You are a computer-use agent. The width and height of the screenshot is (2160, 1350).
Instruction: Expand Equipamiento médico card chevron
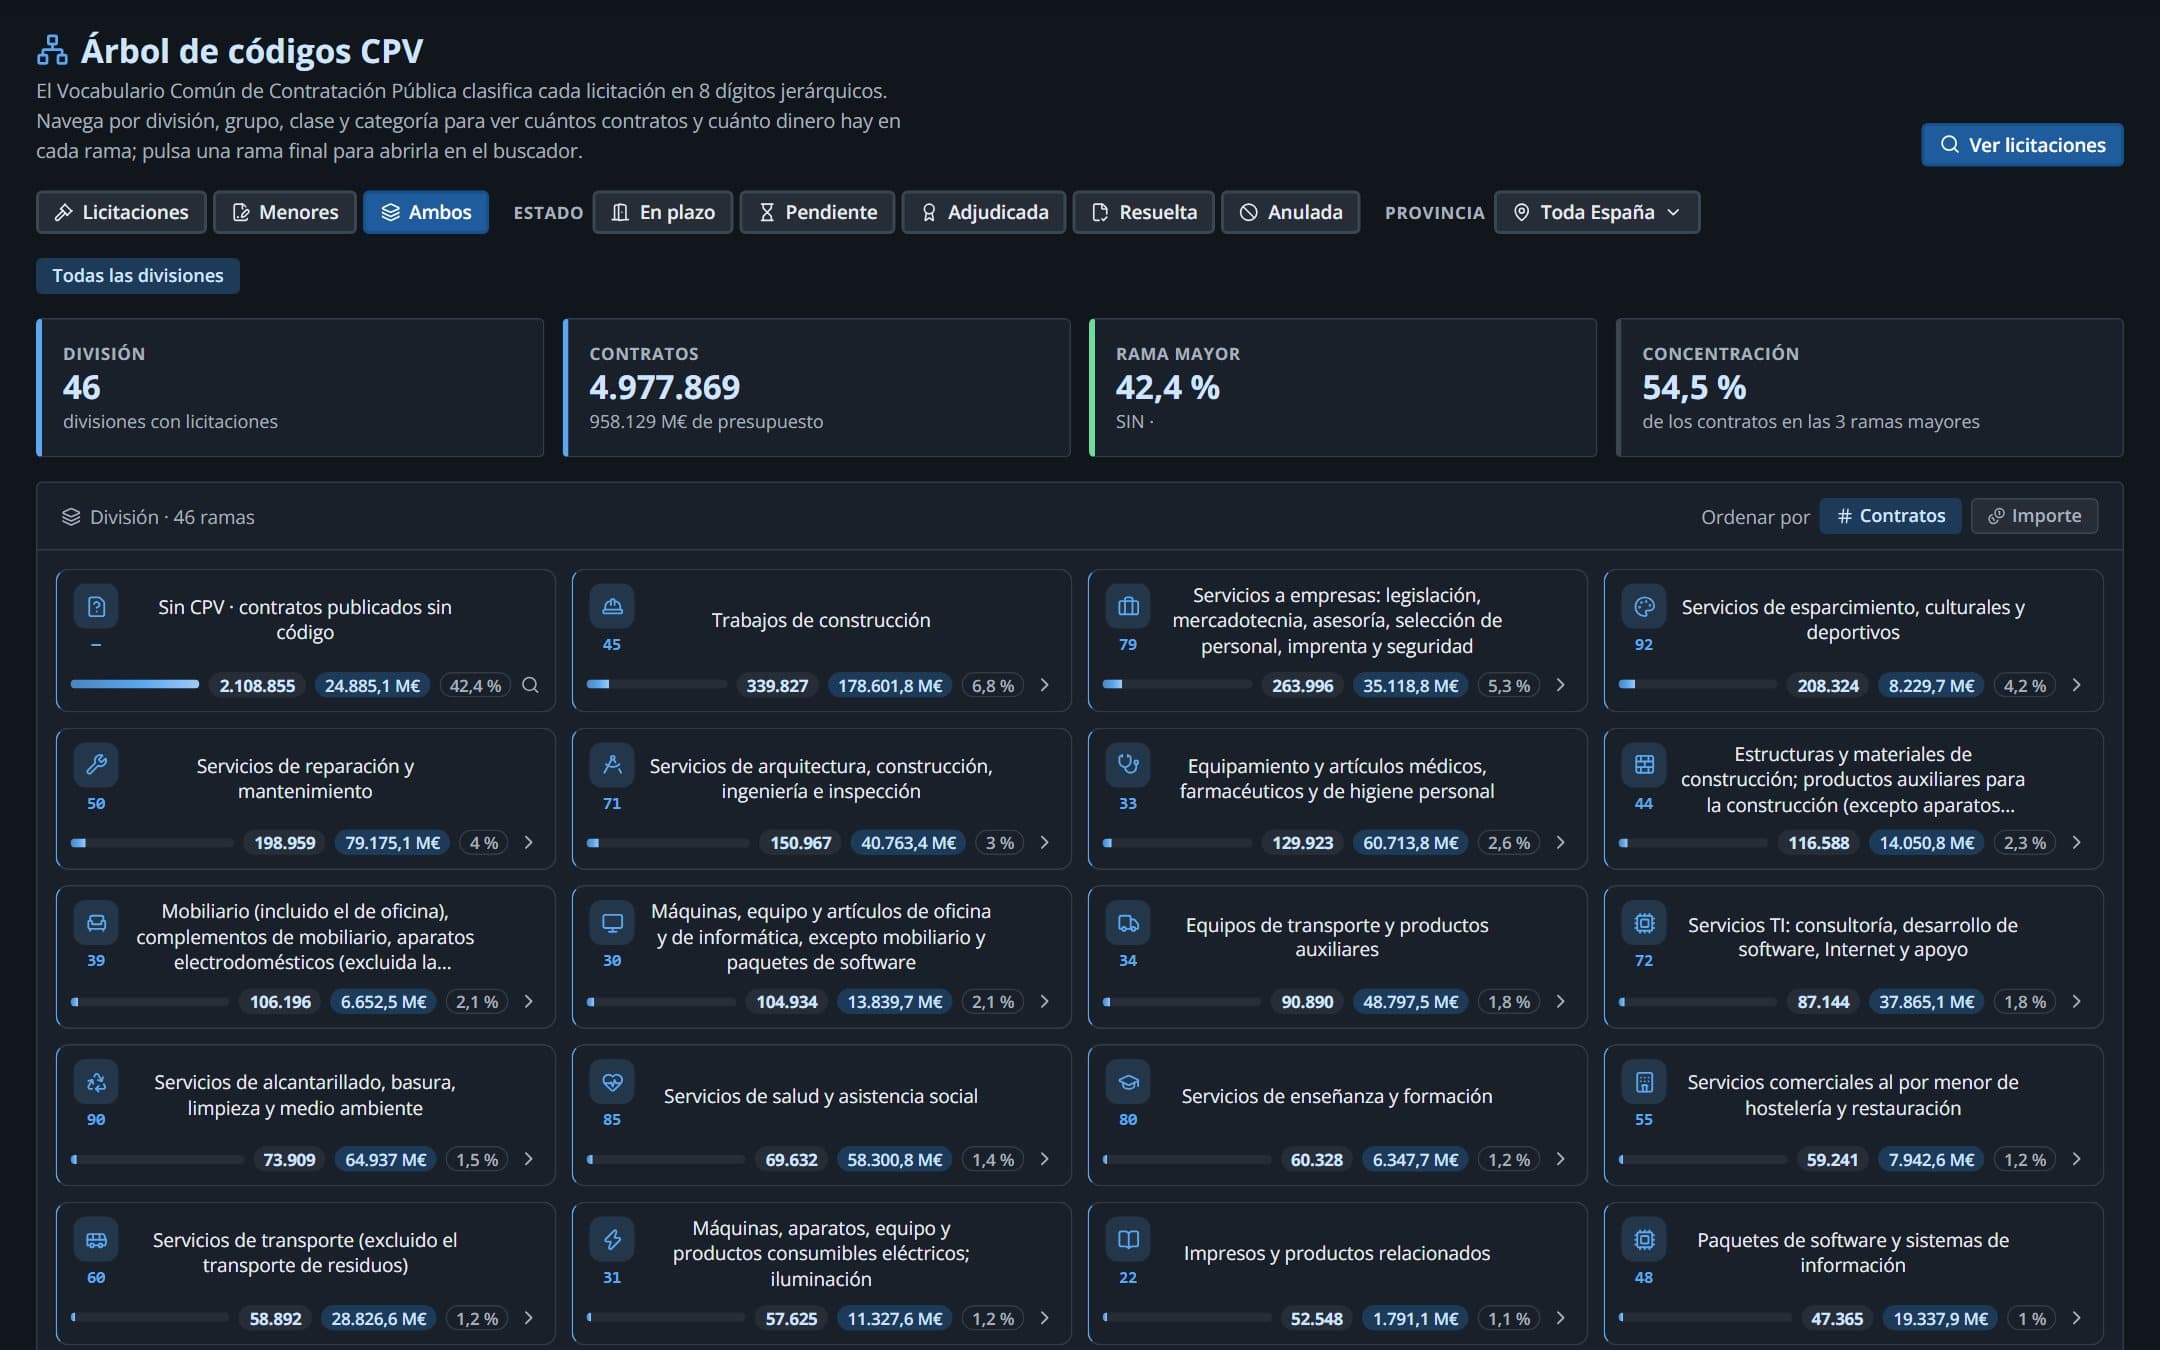coord(1561,843)
